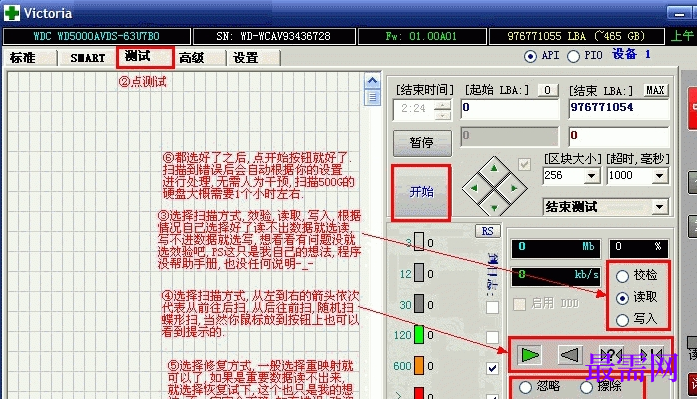Screen dimensions: 697x399
Task: Click the MAX button for end LBA
Action: click(655, 90)
